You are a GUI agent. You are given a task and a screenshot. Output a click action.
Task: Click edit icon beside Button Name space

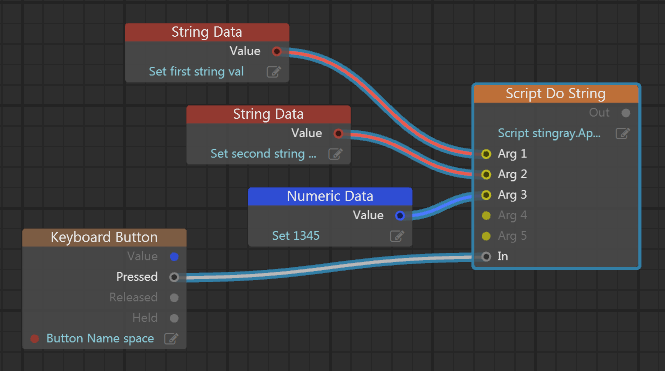[x=171, y=339]
